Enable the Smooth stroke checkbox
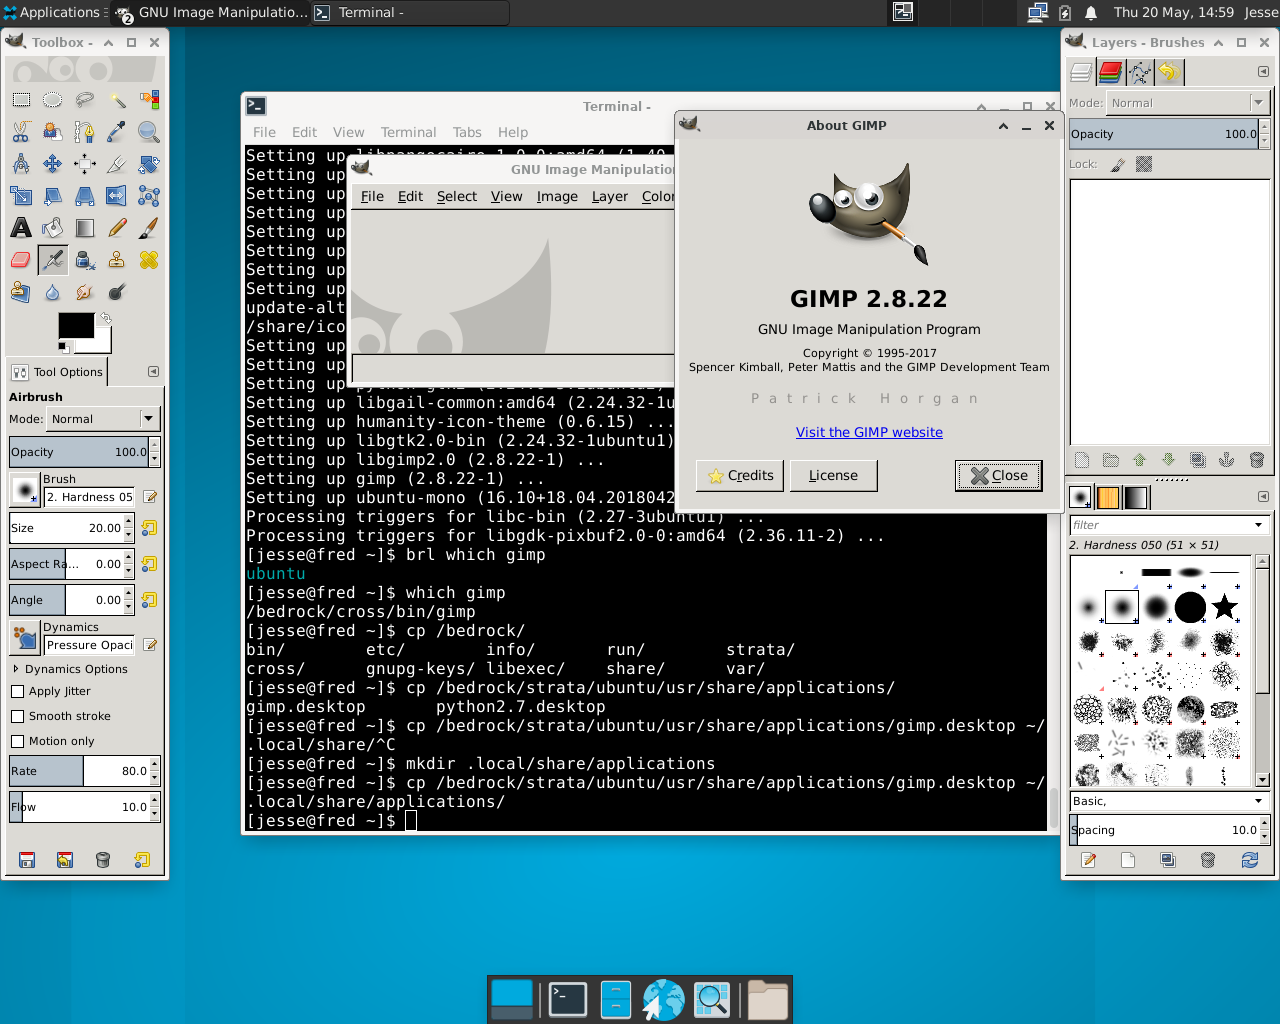Screen dimensions: 1280x1024 (x=17, y=716)
